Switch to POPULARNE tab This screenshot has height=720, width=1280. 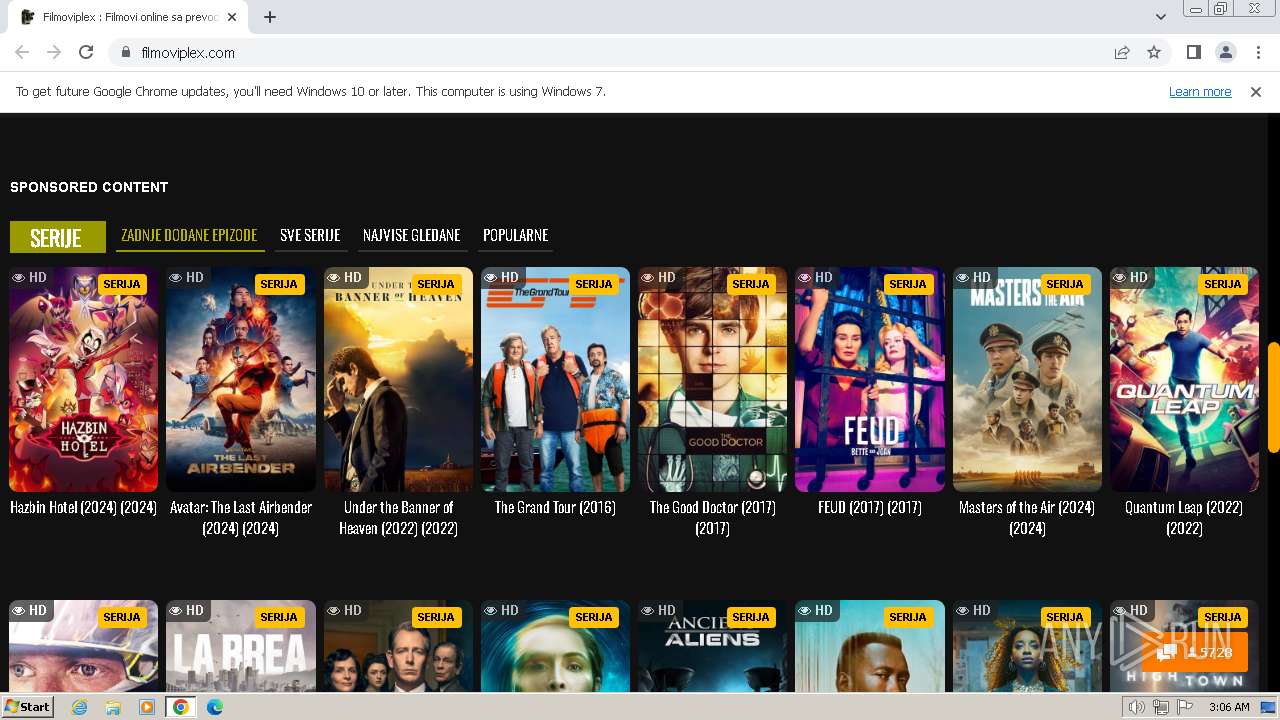pos(515,235)
